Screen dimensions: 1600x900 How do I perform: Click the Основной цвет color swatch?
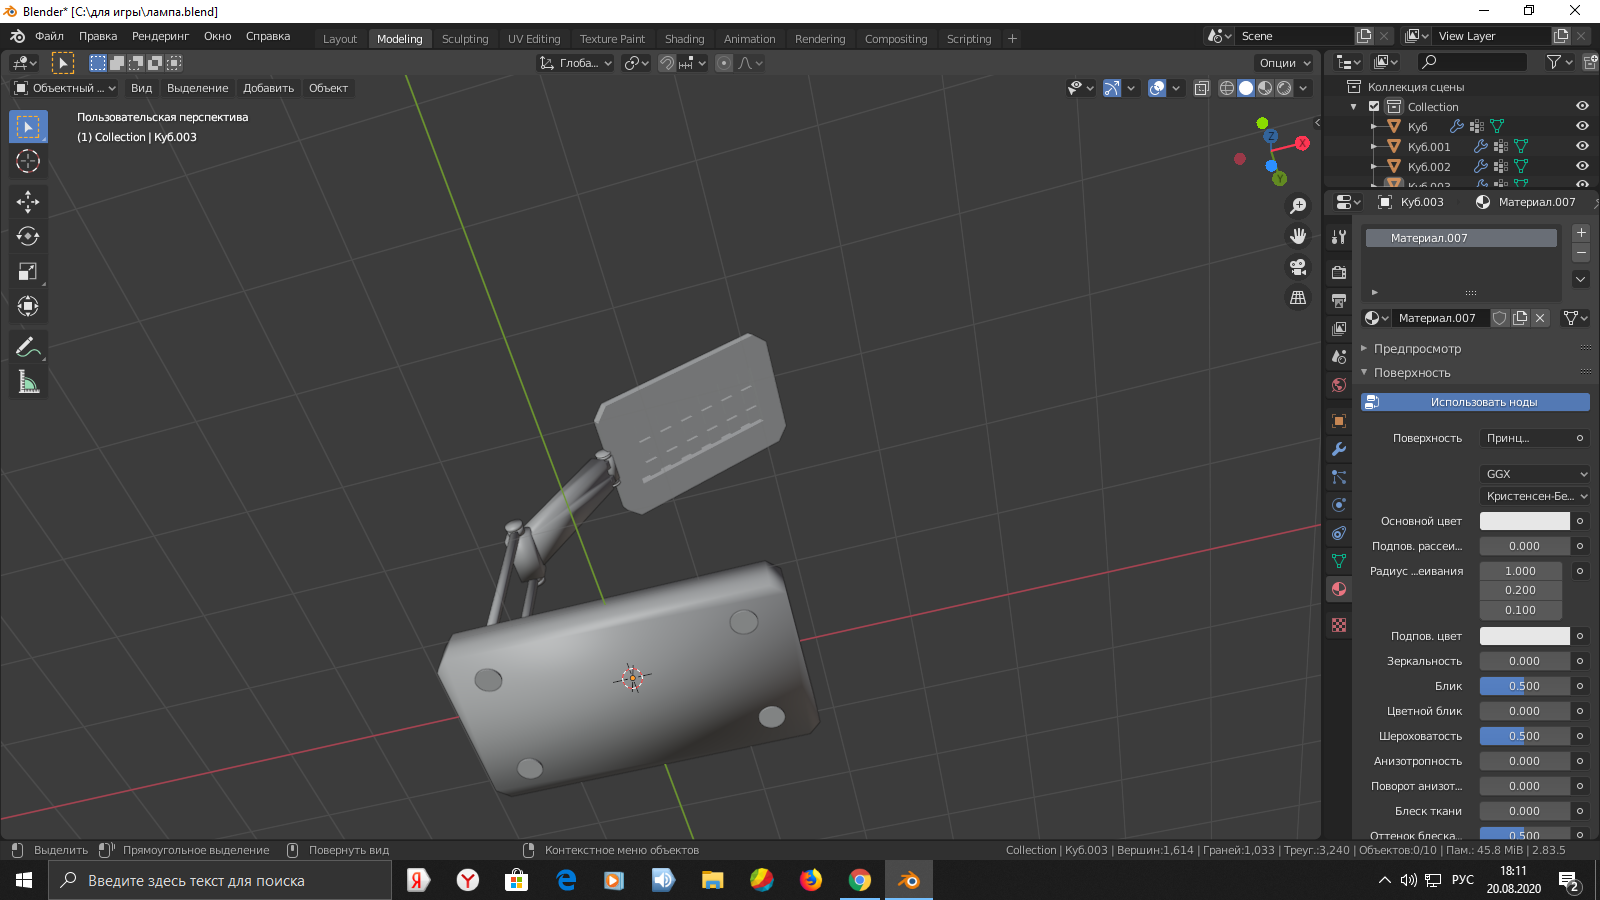1525,521
